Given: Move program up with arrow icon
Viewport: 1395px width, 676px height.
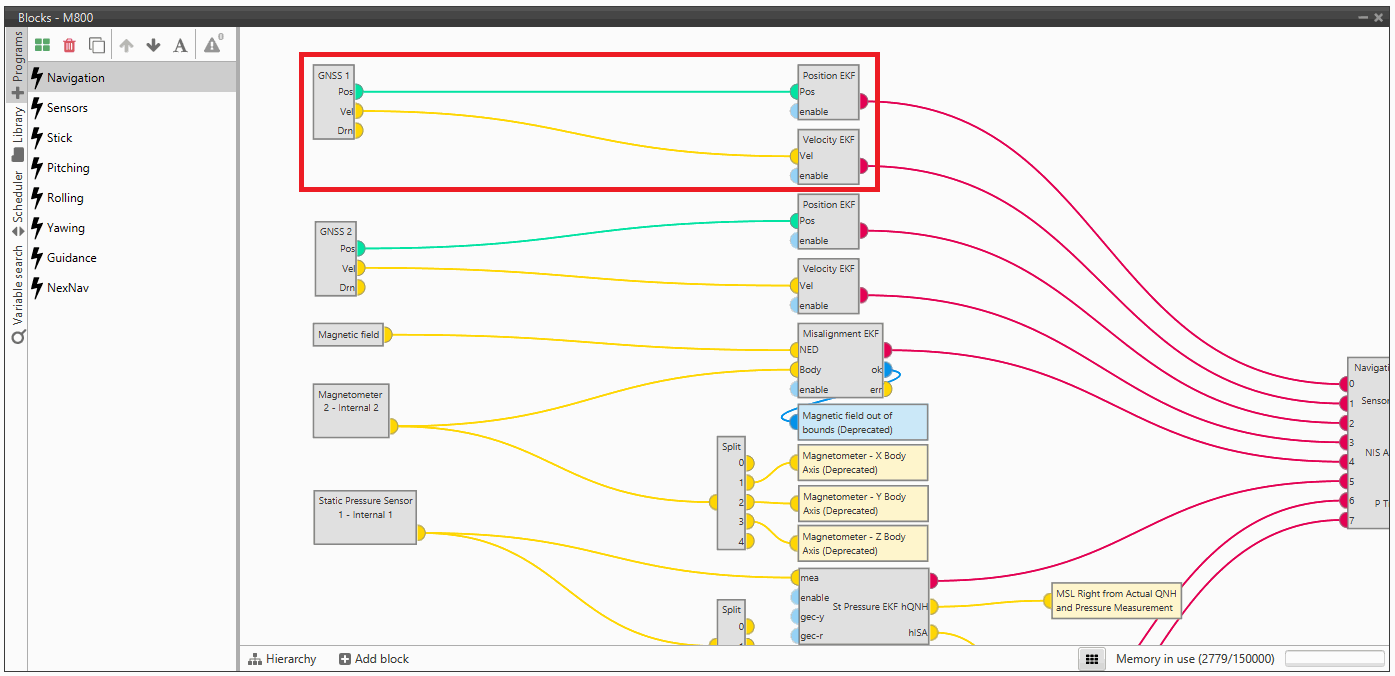Looking at the screenshot, I should [x=126, y=45].
